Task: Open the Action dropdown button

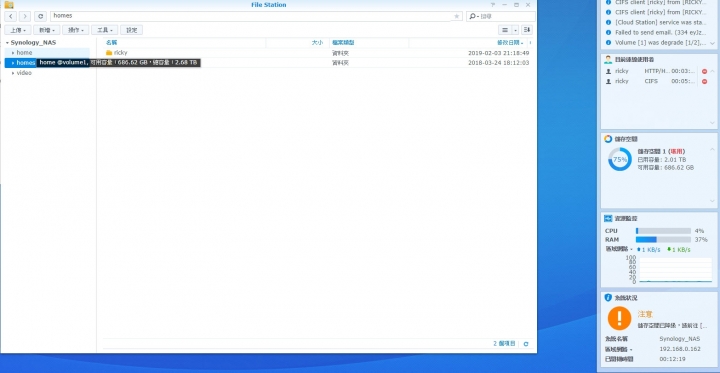Action: (76, 30)
